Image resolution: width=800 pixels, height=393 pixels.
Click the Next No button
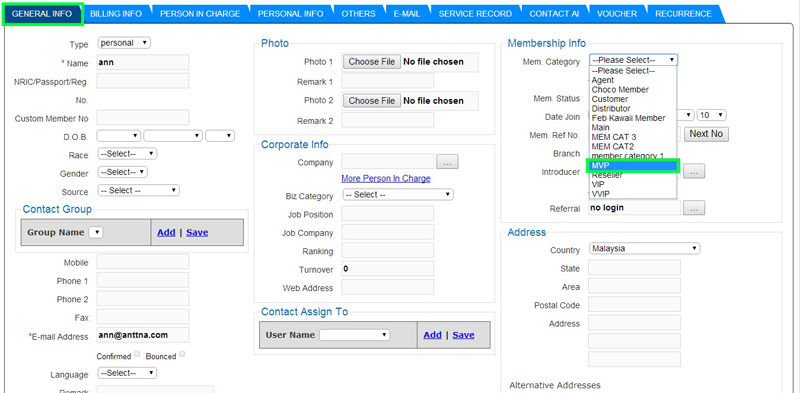(706, 134)
